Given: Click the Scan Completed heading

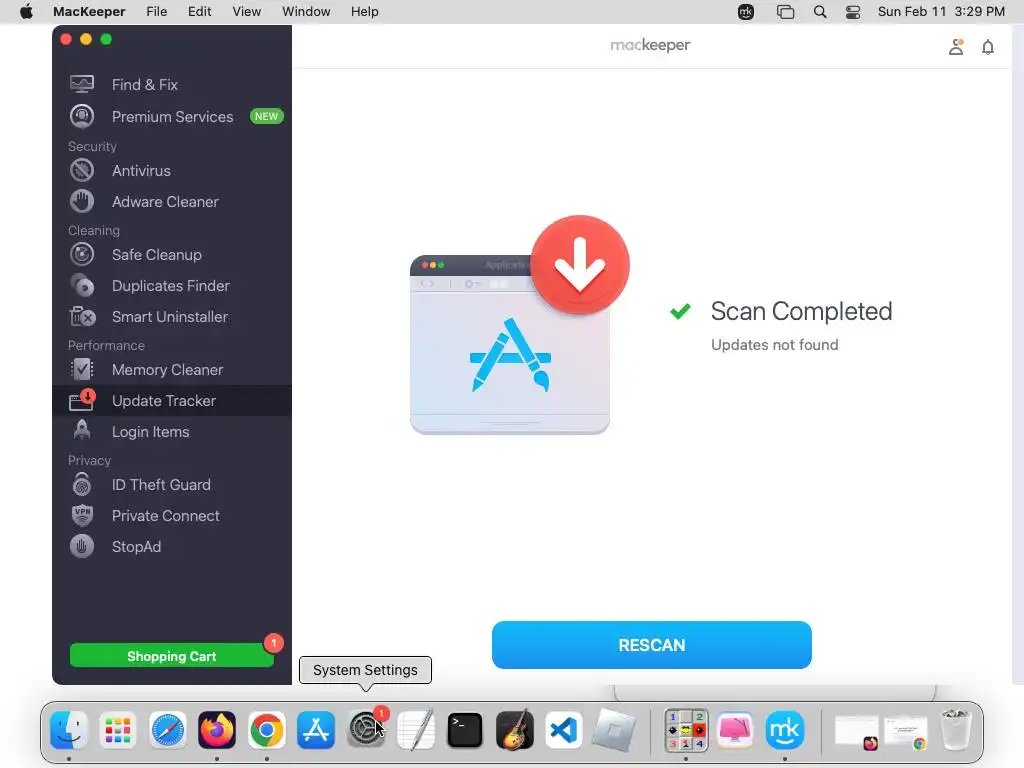Looking at the screenshot, I should [x=801, y=311].
